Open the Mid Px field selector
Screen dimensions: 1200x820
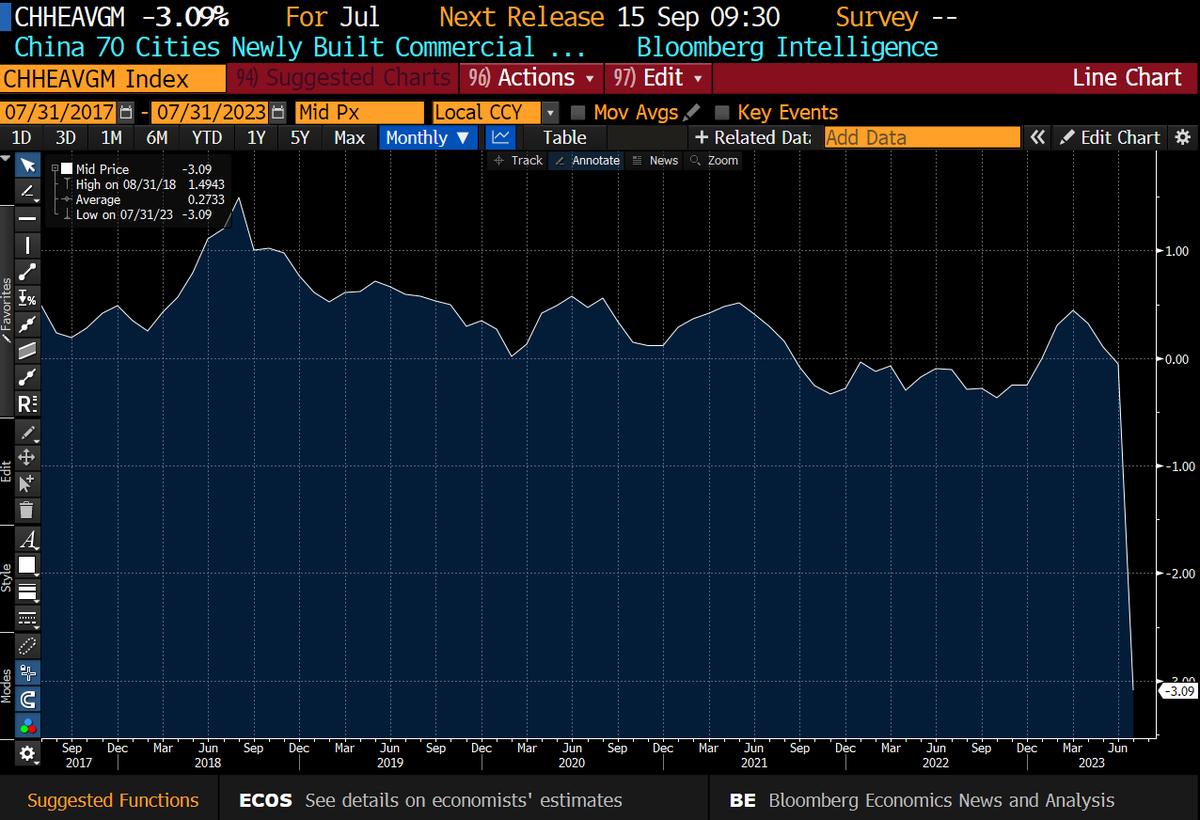click(360, 113)
